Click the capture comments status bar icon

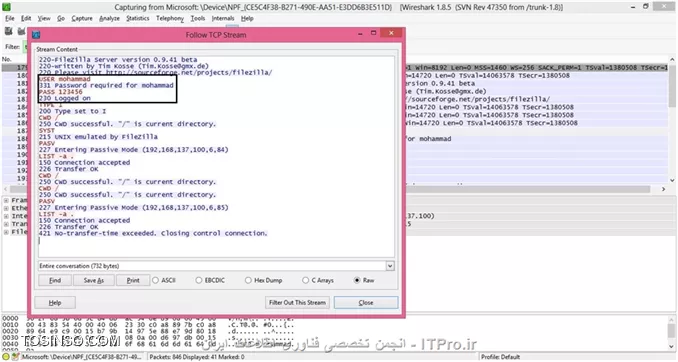coord(16,357)
